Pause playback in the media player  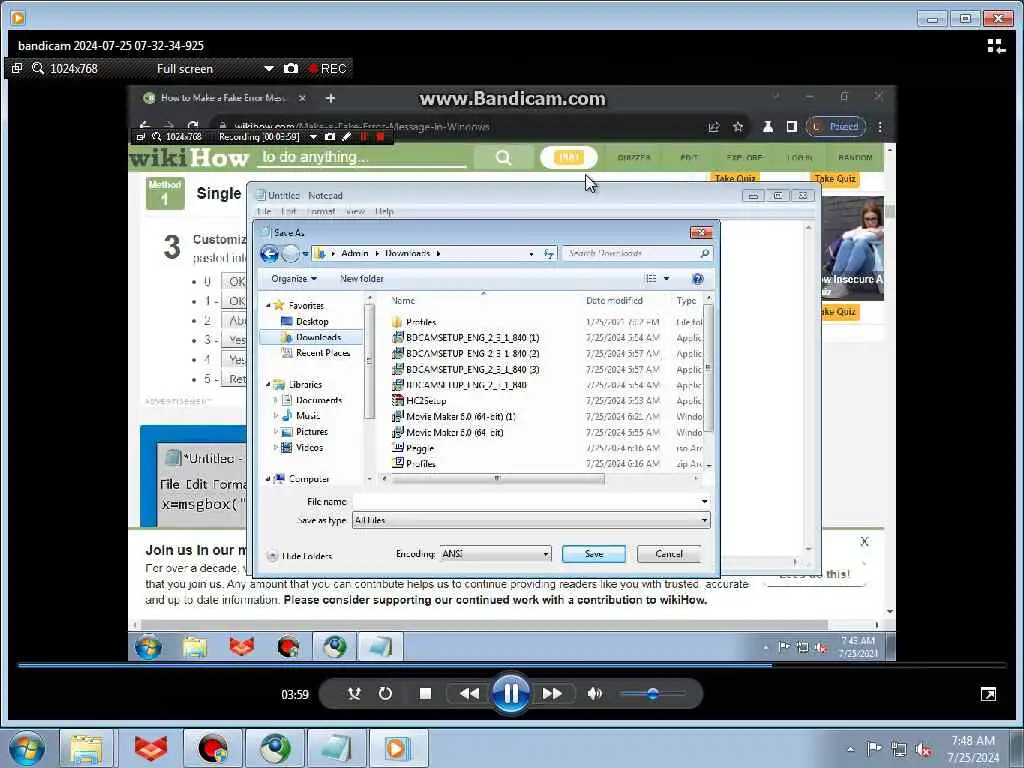pos(511,693)
